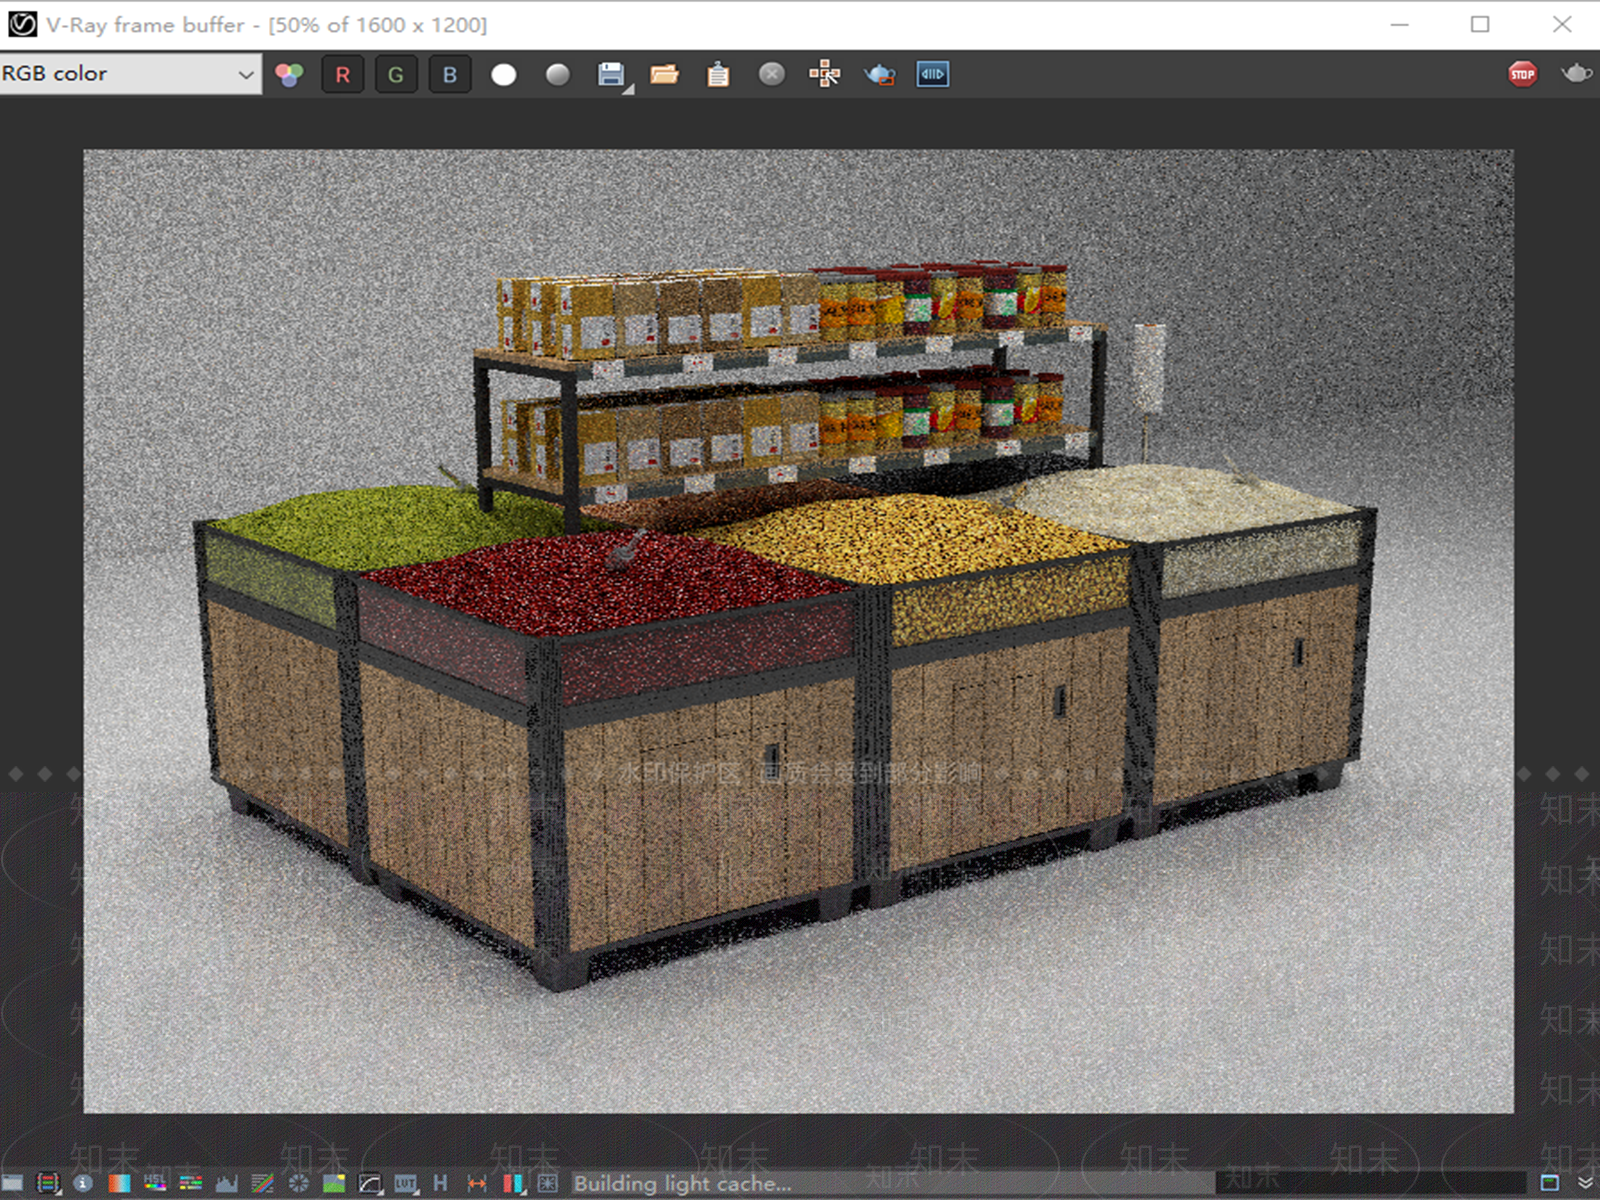Toggle background image display icon
This screenshot has height=1200, width=1600.
coord(334,1184)
